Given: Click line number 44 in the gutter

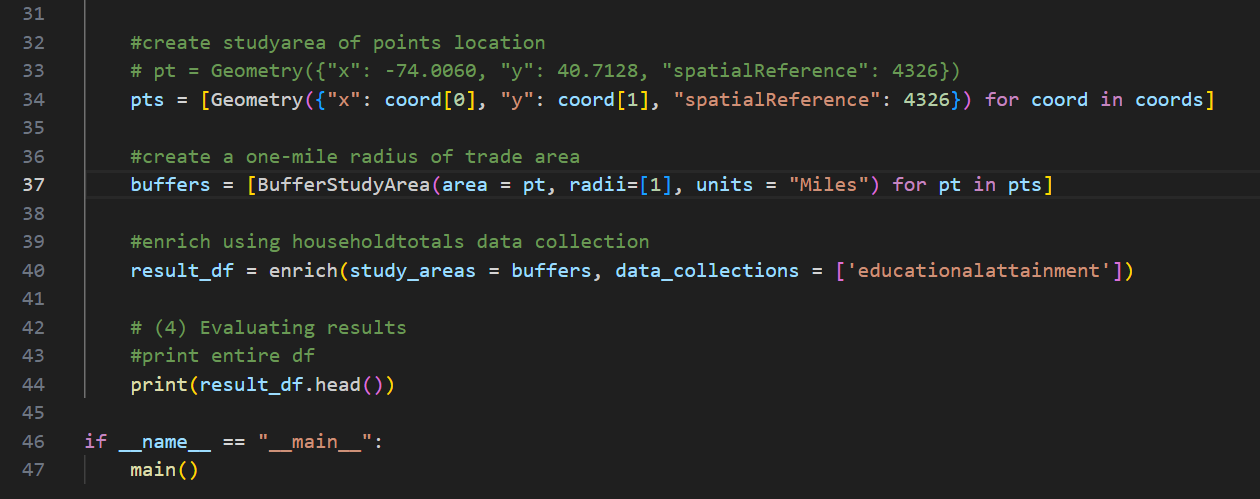Looking at the screenshot, I should pos(34,385).
